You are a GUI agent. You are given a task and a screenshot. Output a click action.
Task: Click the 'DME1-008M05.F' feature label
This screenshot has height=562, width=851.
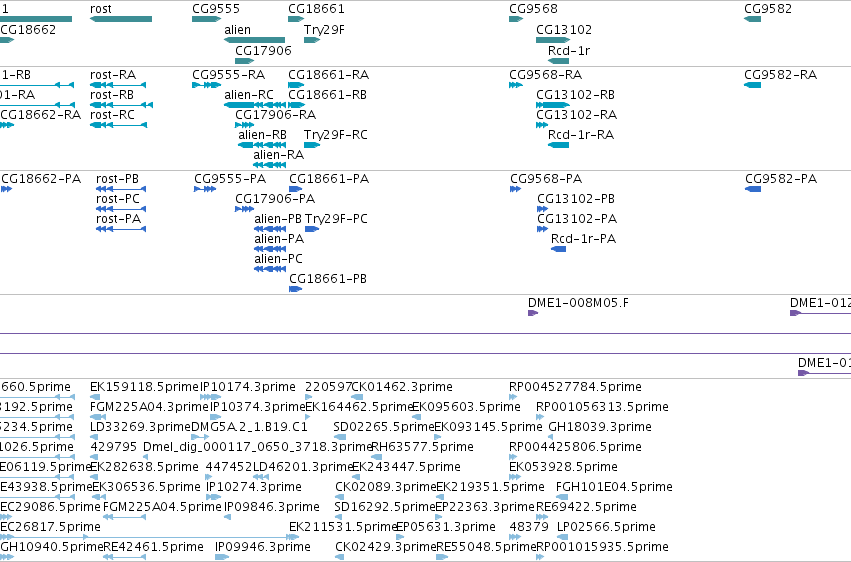pyautogui.click(x=579, y=303)
